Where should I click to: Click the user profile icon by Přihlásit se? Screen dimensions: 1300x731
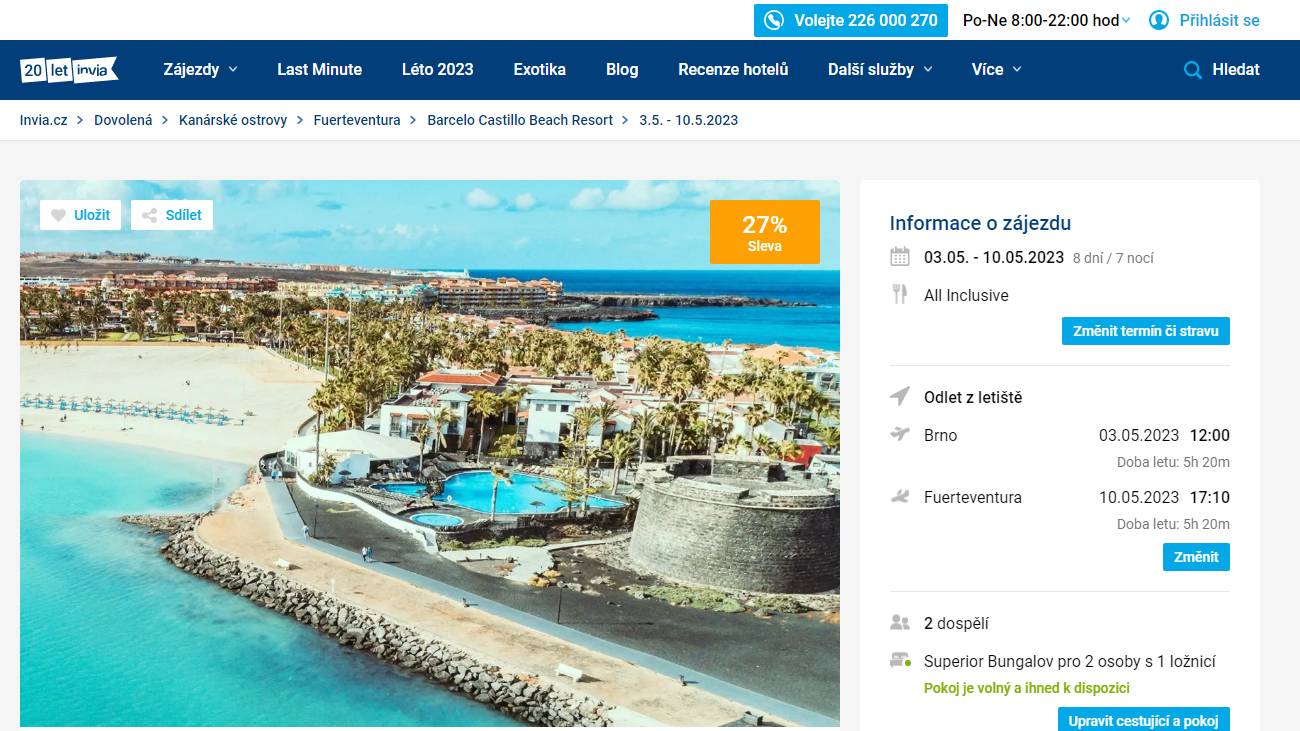(x=1159, y=20)
